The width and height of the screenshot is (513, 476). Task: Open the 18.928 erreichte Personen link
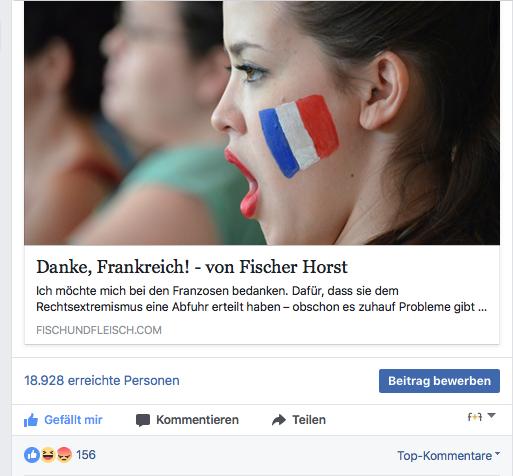[x=102, y=380]
